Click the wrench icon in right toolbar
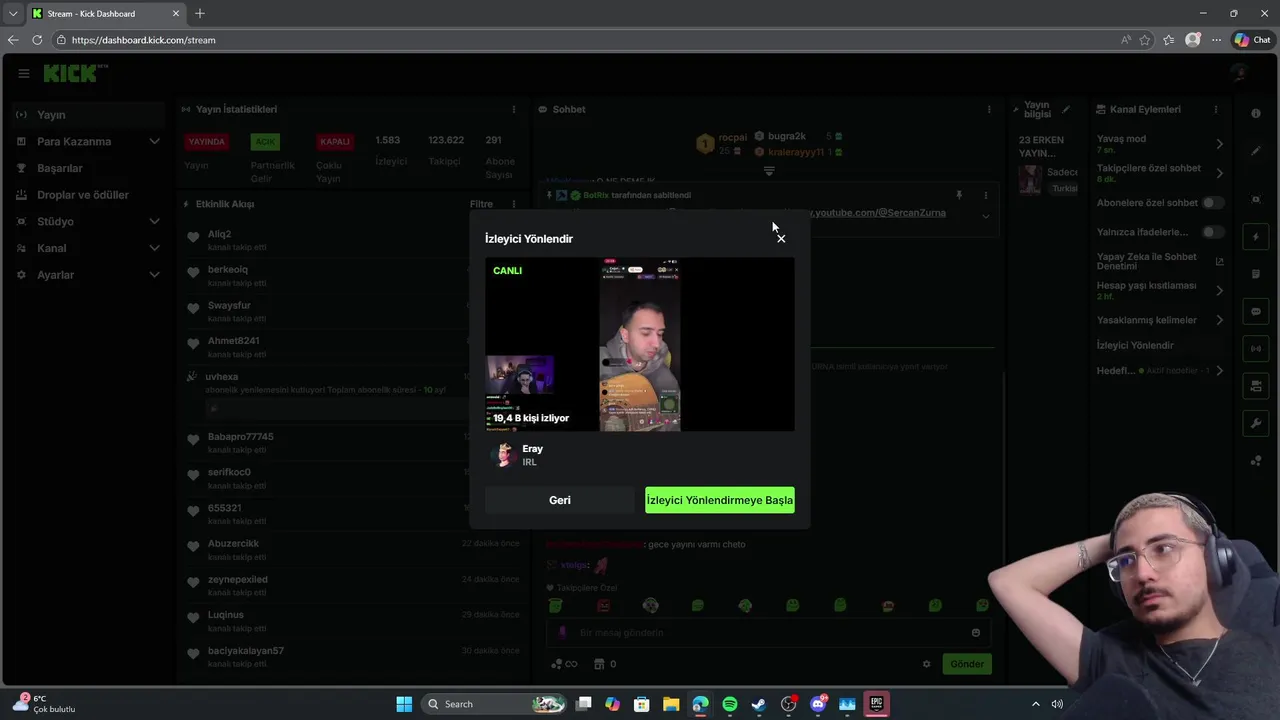This screenshot has width=1280, height=720. 1256,424
